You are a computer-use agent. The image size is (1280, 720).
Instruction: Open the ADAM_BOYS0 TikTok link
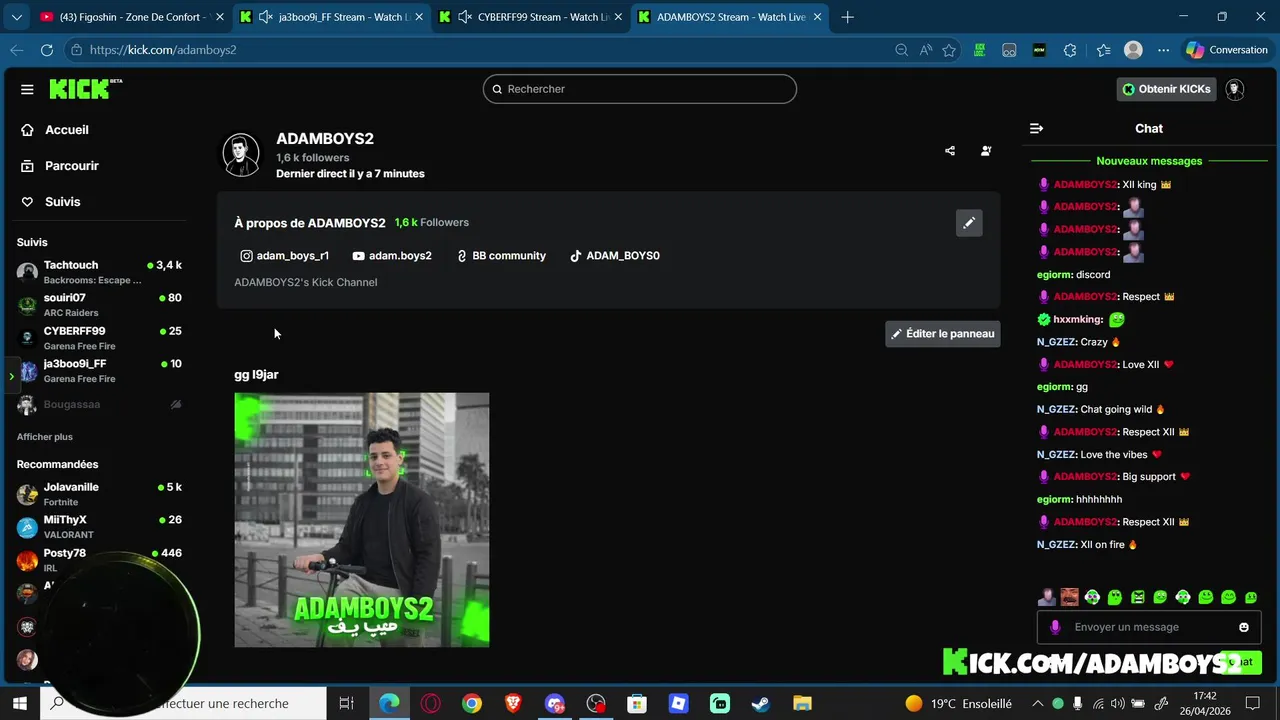coord(614,256)
